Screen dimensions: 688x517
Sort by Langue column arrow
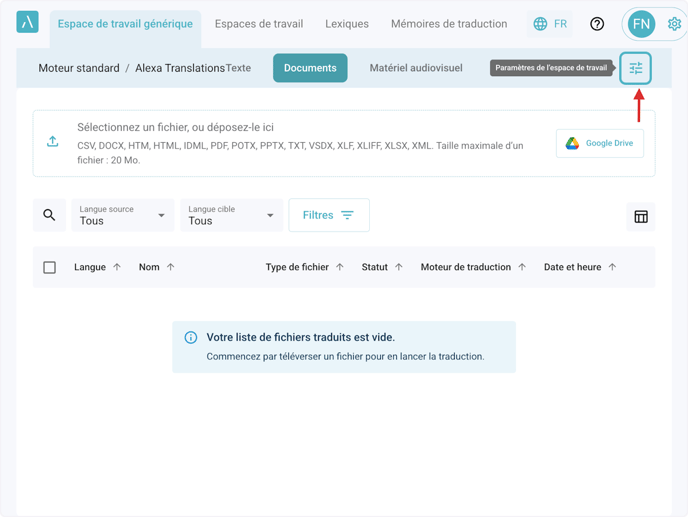point(117,267)
